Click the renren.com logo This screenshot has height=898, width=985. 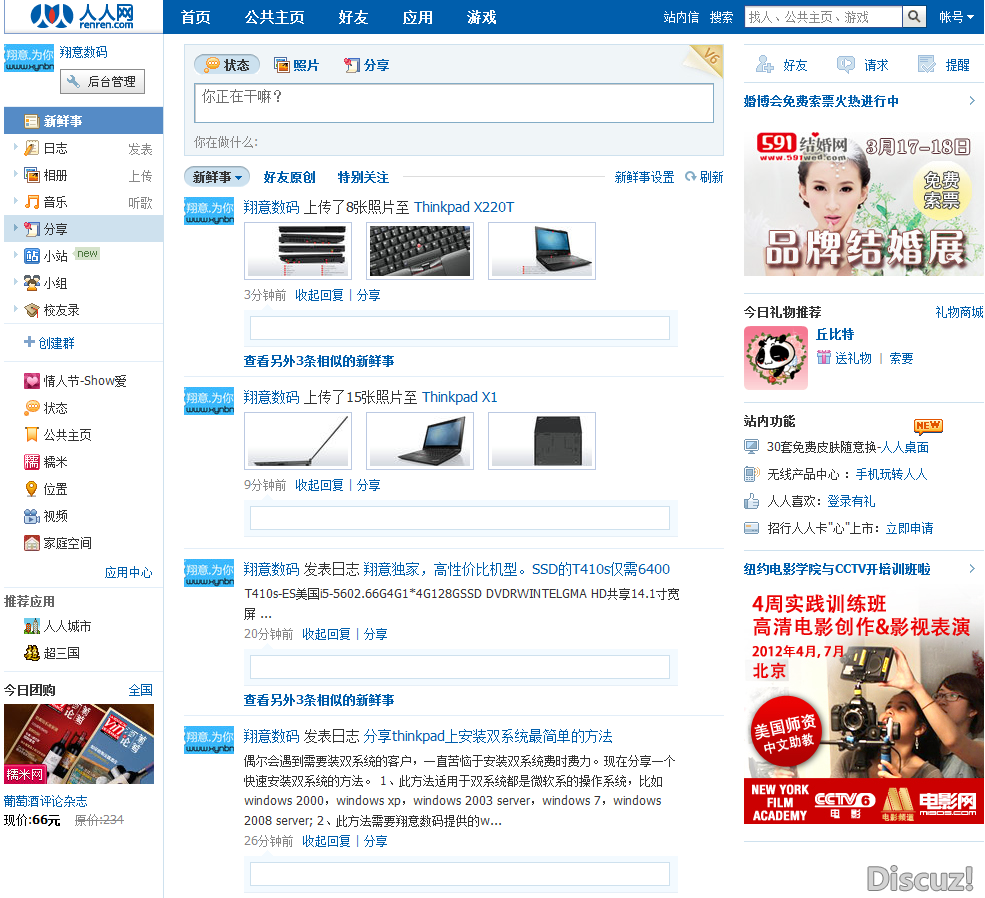(x=82, y=16)
